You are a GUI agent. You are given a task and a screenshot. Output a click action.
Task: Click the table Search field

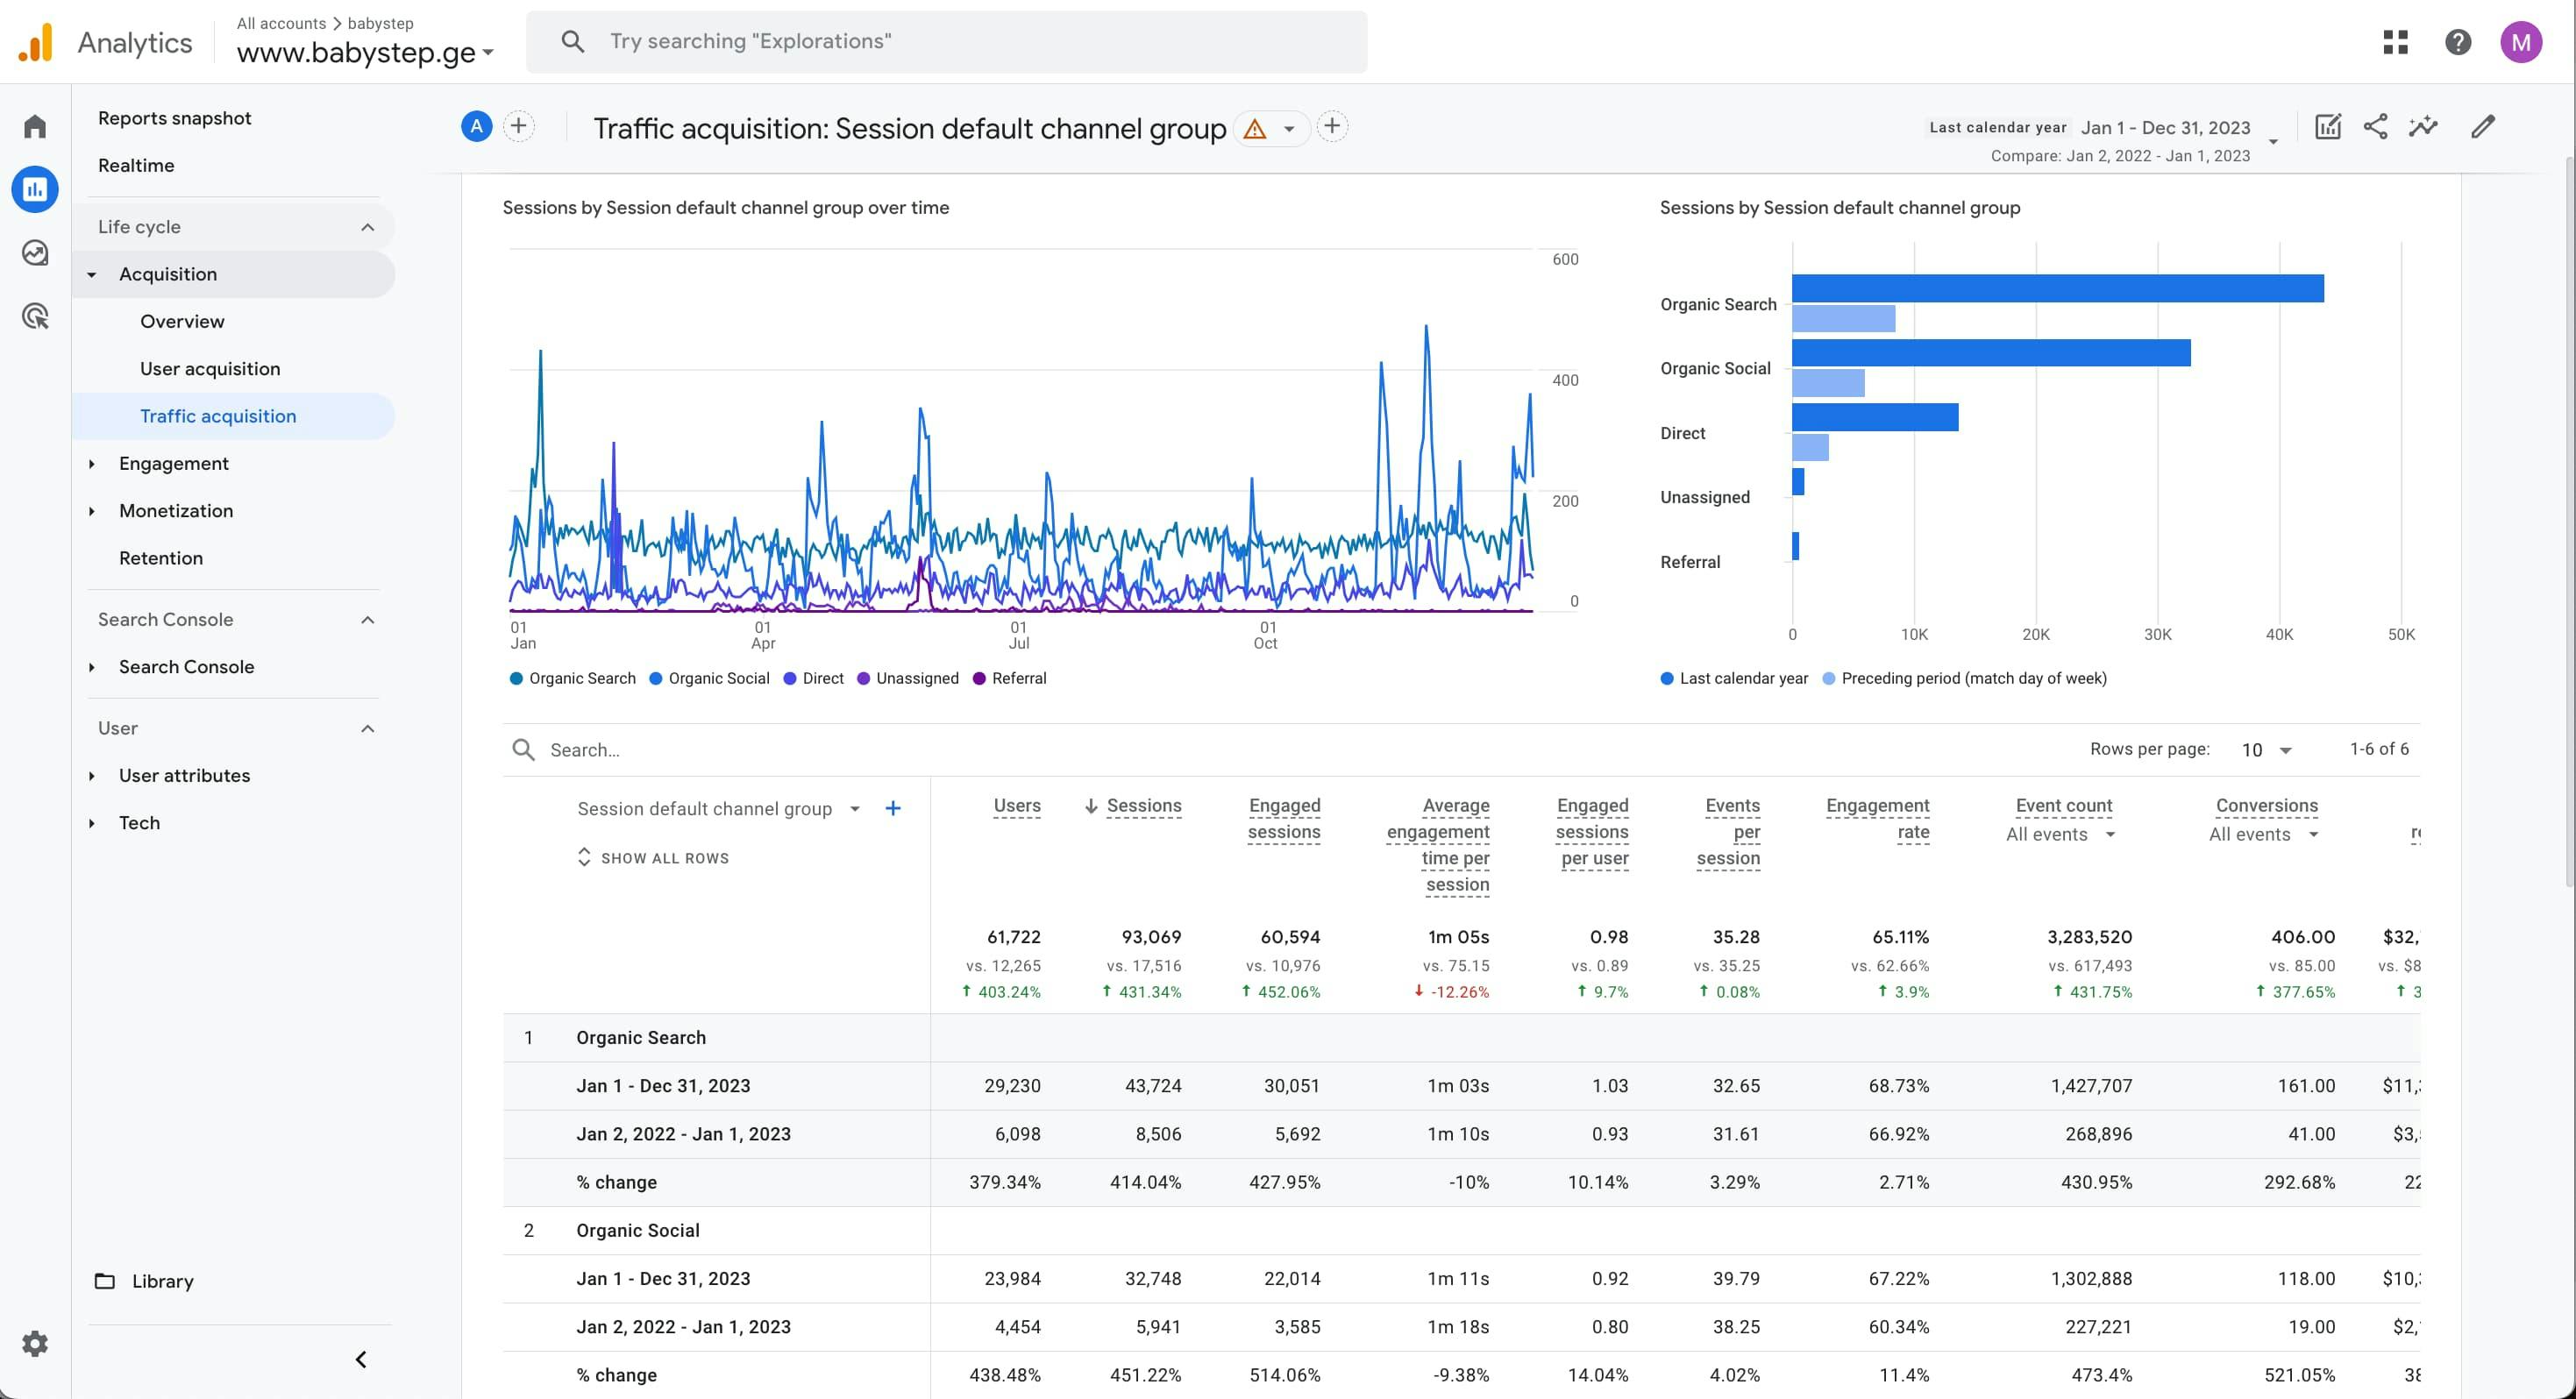pos(700,750)
